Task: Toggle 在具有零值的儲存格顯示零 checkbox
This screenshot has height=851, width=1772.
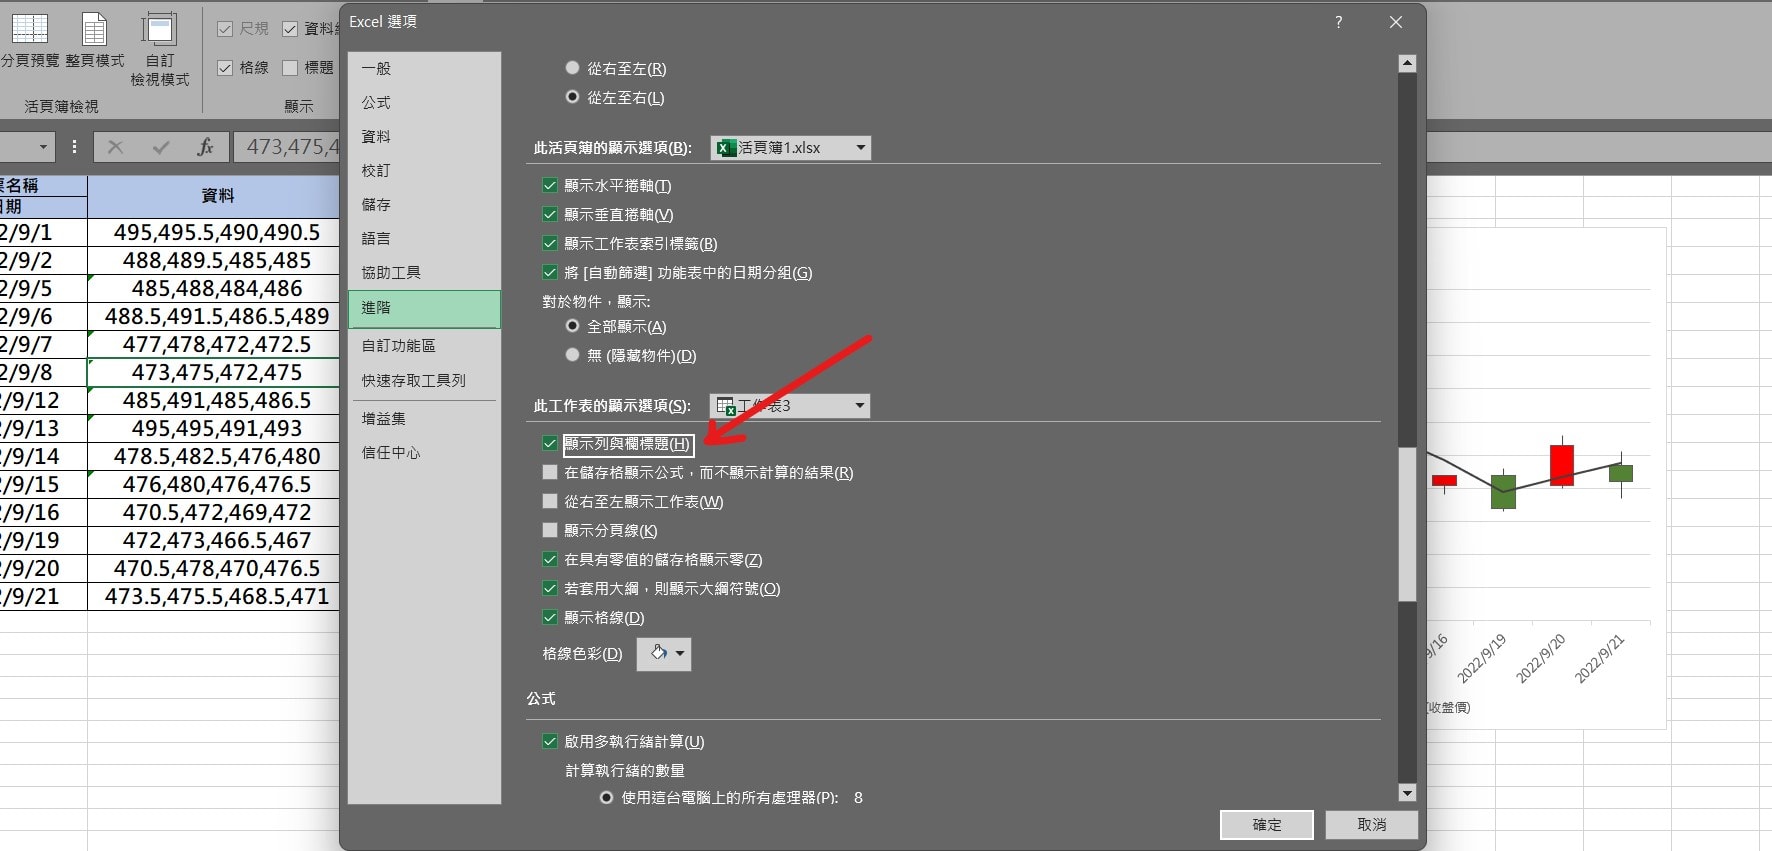Action: pyautogui.click(x=550, y=559)
